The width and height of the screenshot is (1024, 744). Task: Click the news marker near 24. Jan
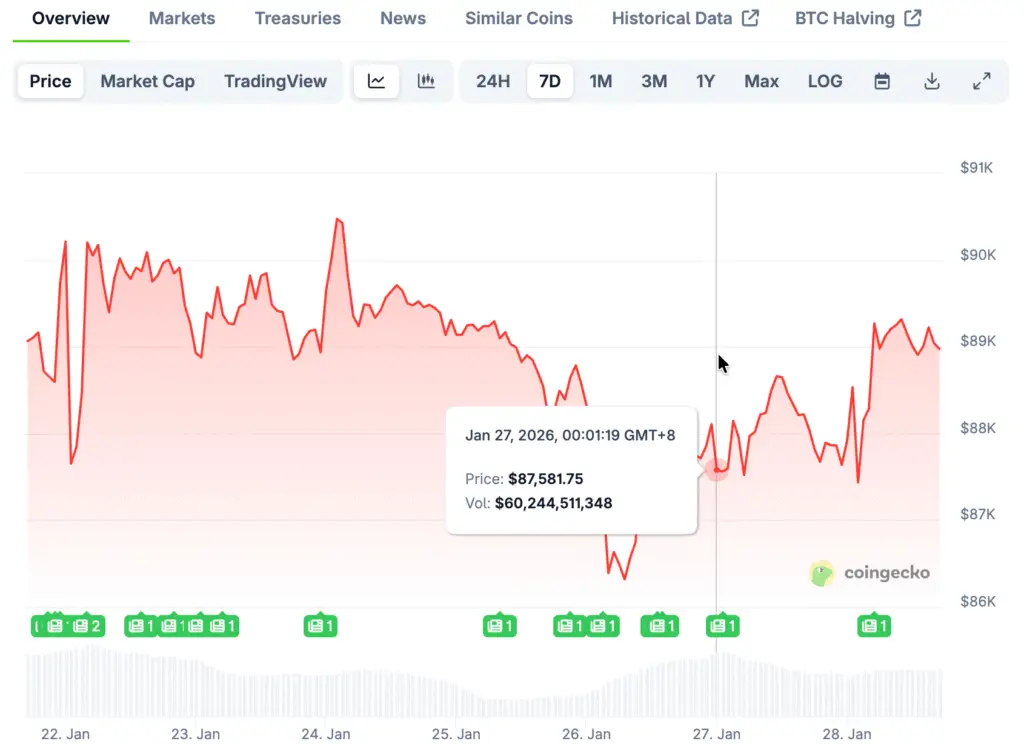point(320,626)
